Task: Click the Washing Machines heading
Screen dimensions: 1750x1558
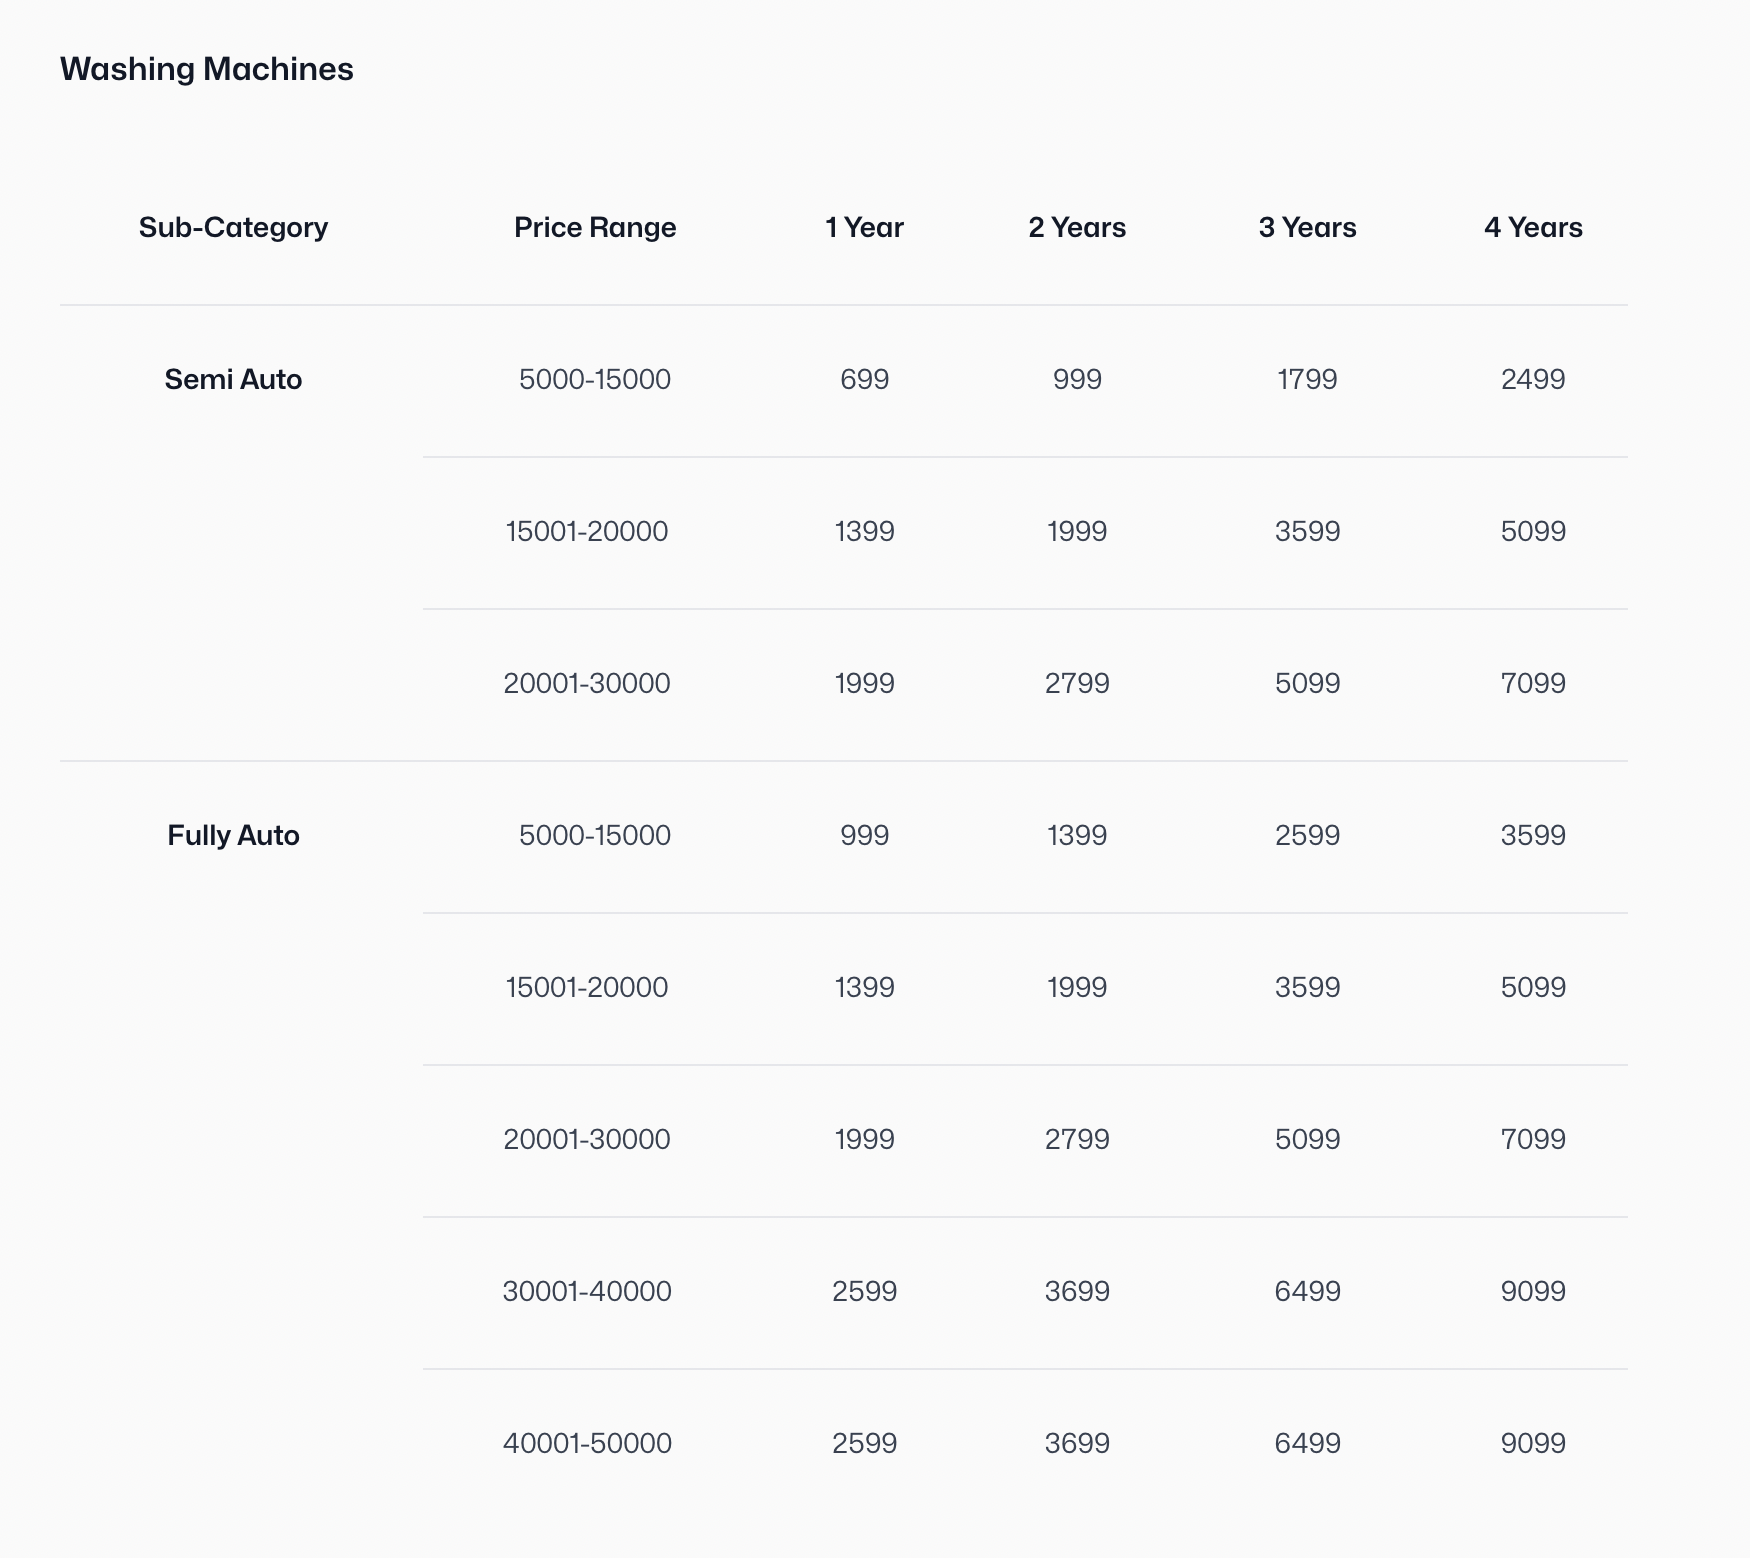Action: coord(206,69)
